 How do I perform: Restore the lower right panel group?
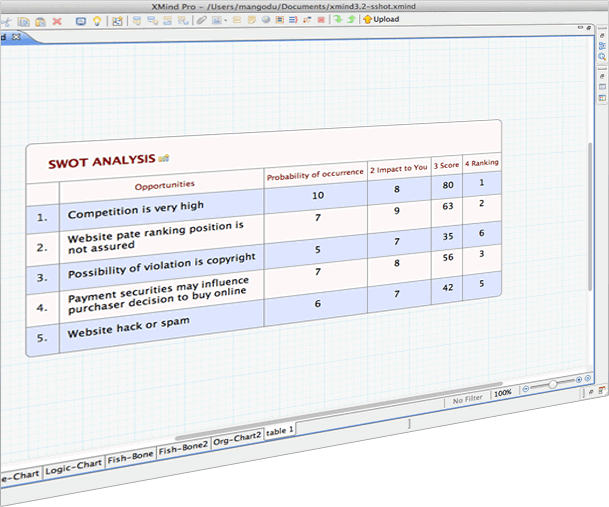click(602, 77)
